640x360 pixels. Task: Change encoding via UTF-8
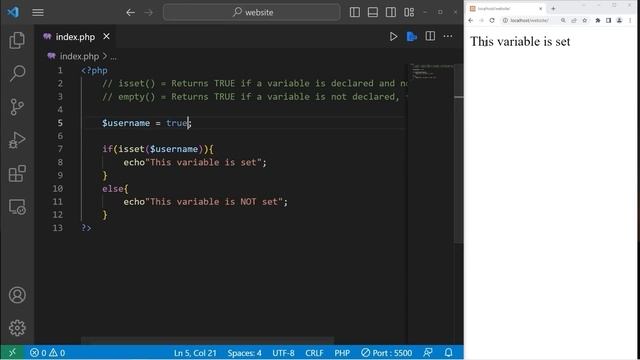click(283, 353)
